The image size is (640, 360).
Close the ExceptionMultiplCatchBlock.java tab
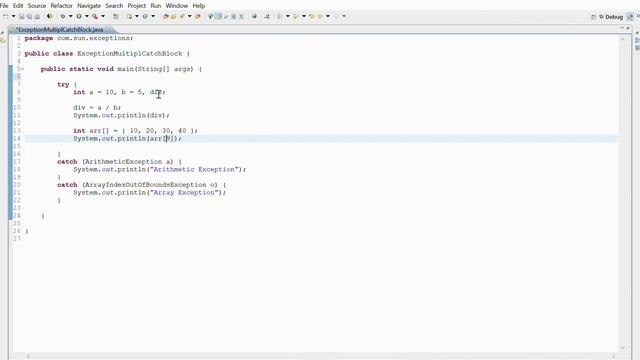[109, 30]
